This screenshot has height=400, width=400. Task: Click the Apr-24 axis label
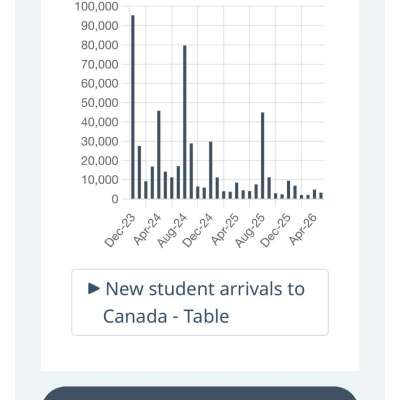147,230
